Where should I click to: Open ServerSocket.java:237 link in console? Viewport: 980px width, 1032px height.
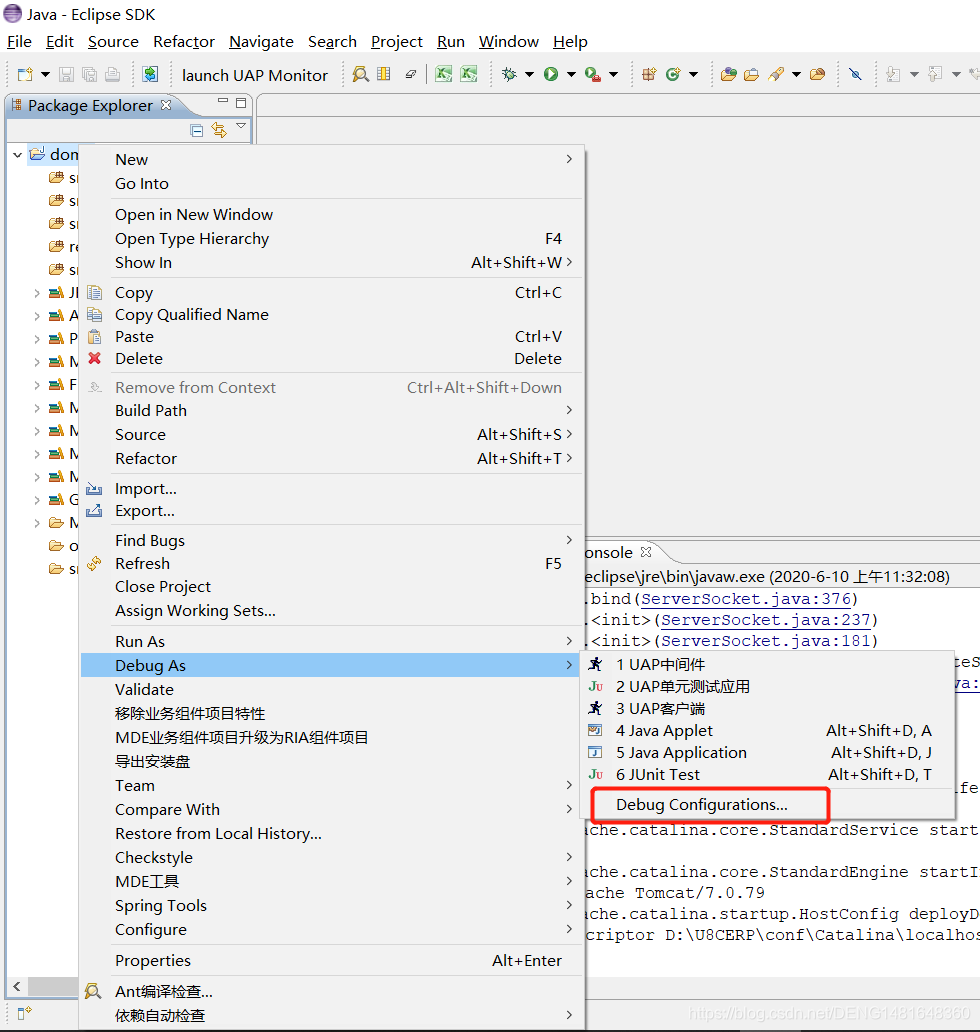click(x=766, y=620)
